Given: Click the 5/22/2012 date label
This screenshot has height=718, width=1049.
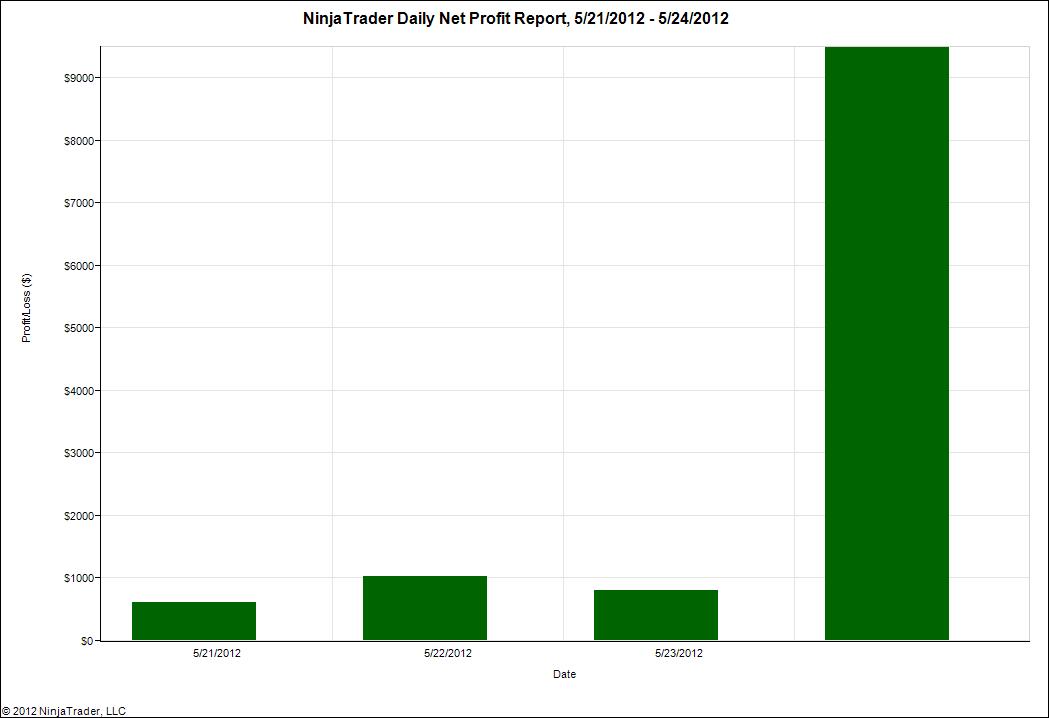Looking at the screenshot, I should (x=448, y=653).
